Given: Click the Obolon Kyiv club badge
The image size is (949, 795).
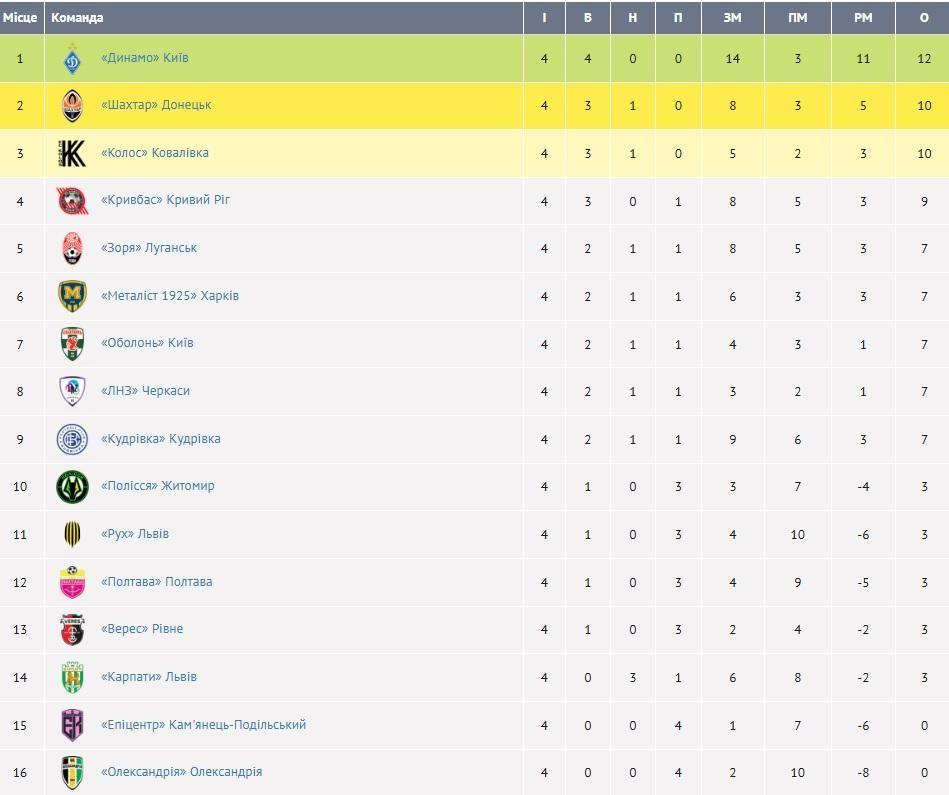Looking at the screenshot, I should (x=72, y=344).
